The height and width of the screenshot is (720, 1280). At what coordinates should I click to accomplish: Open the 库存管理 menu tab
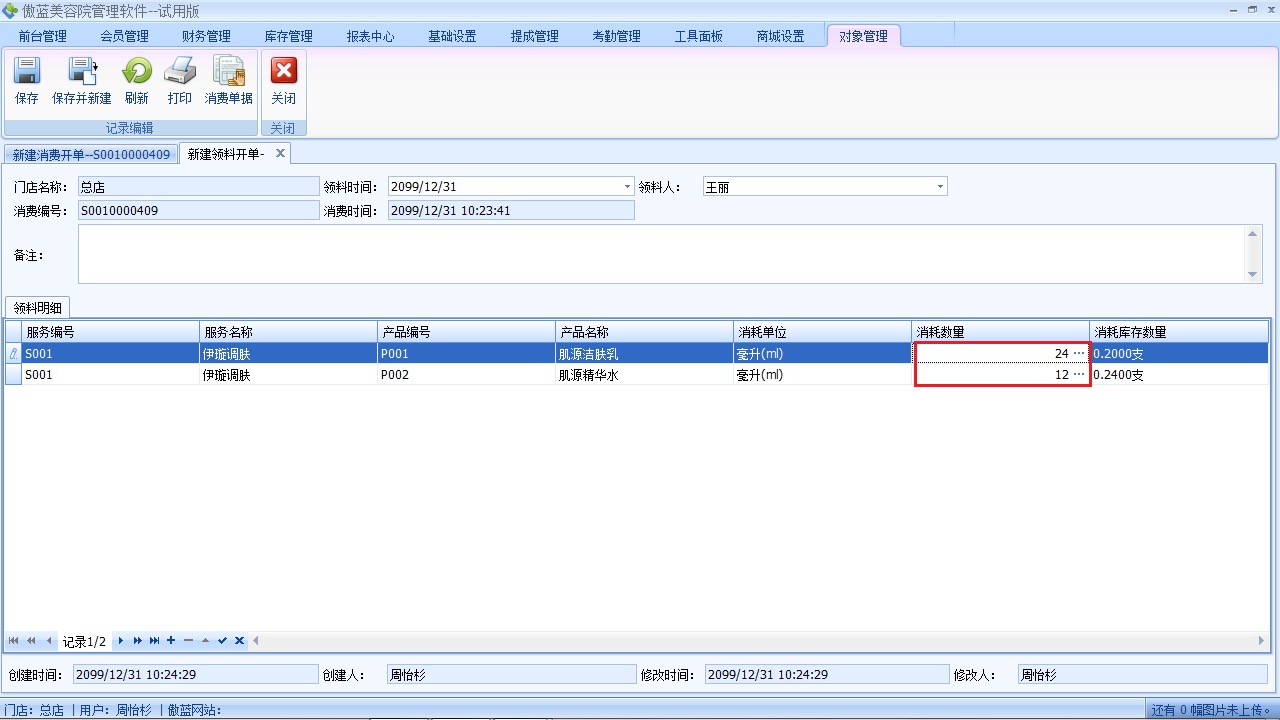289,36
